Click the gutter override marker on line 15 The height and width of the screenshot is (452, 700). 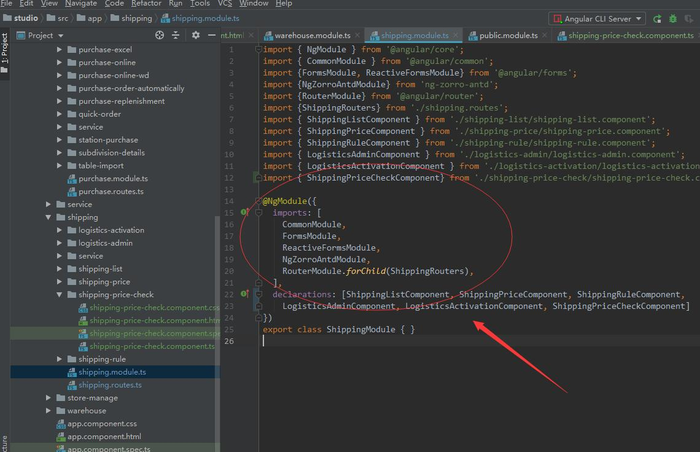coord(245,212)
